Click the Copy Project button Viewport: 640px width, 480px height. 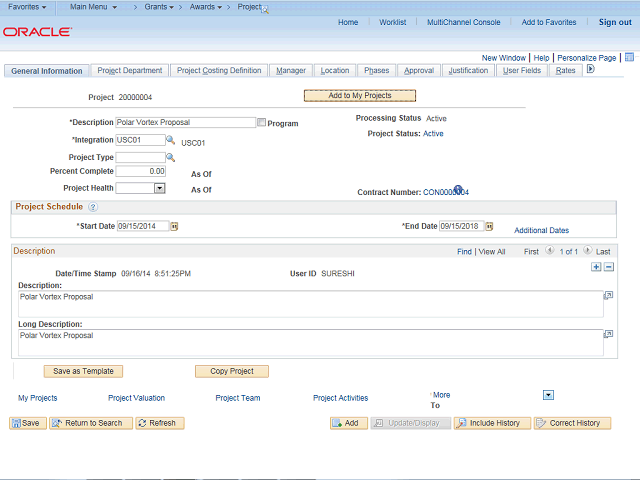pos(231,371)
